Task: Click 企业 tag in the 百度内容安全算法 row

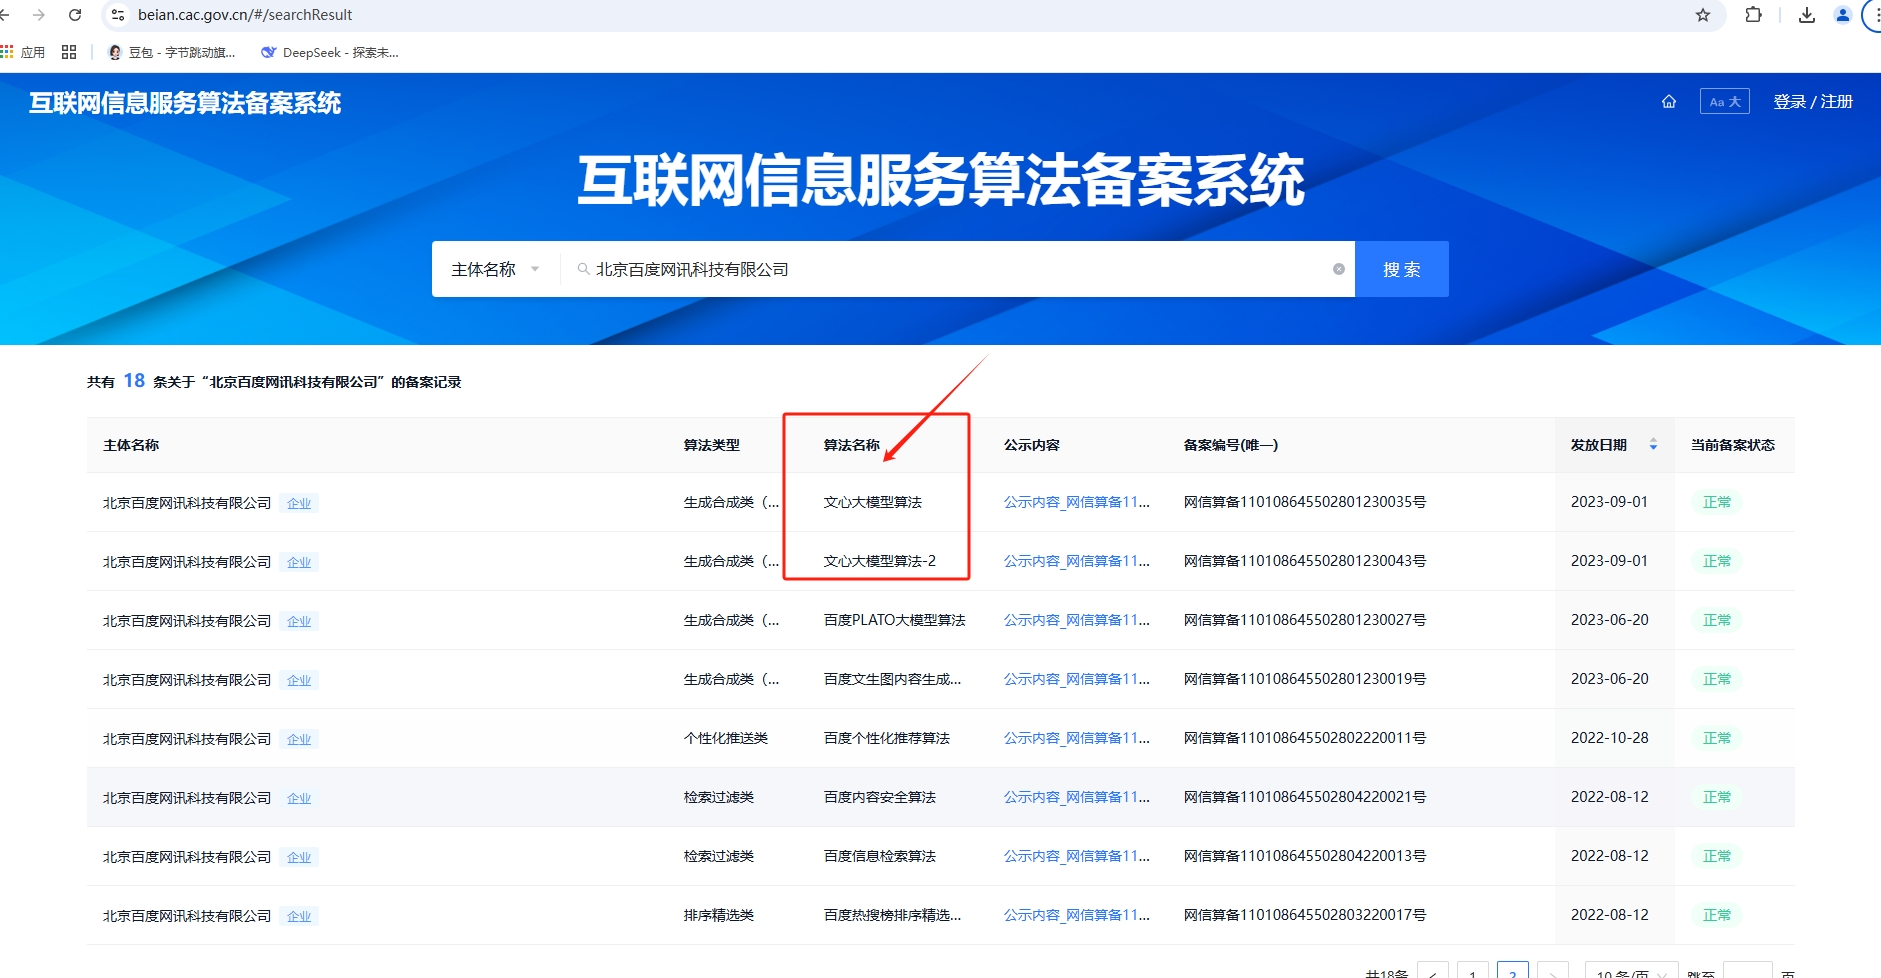Action: [x=299, y=798]
